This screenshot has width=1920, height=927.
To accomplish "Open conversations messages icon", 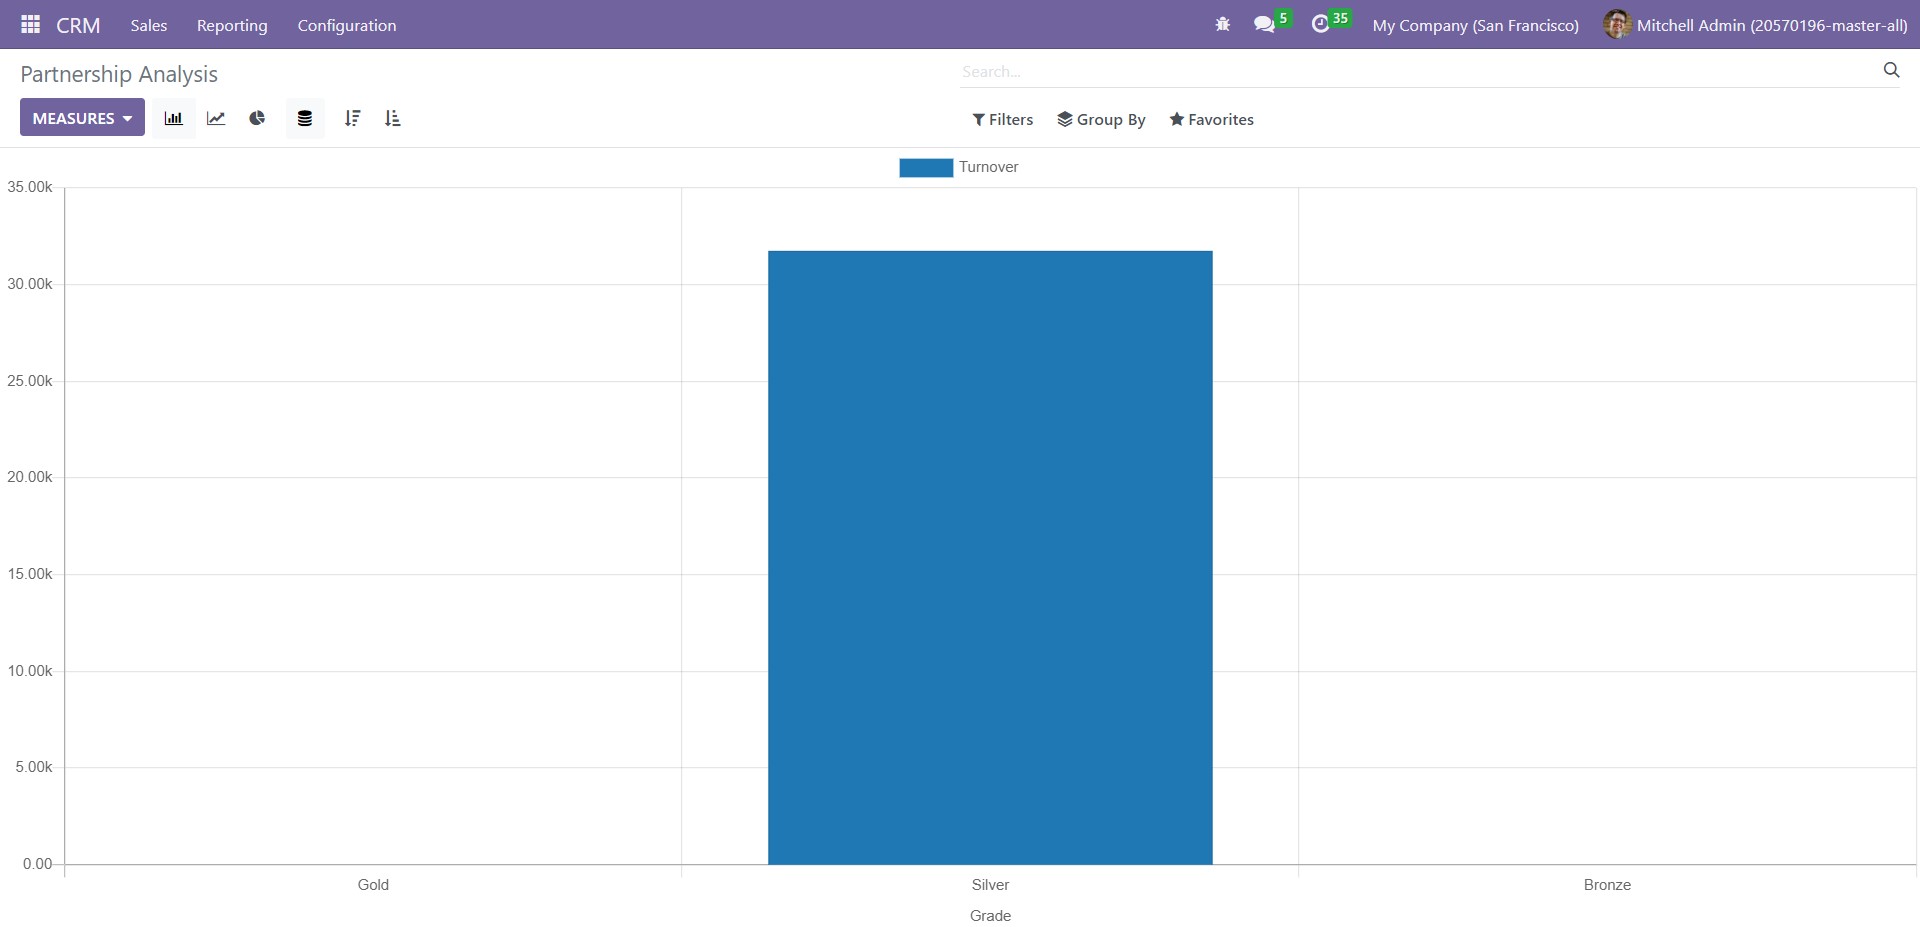I will 1264,24.
